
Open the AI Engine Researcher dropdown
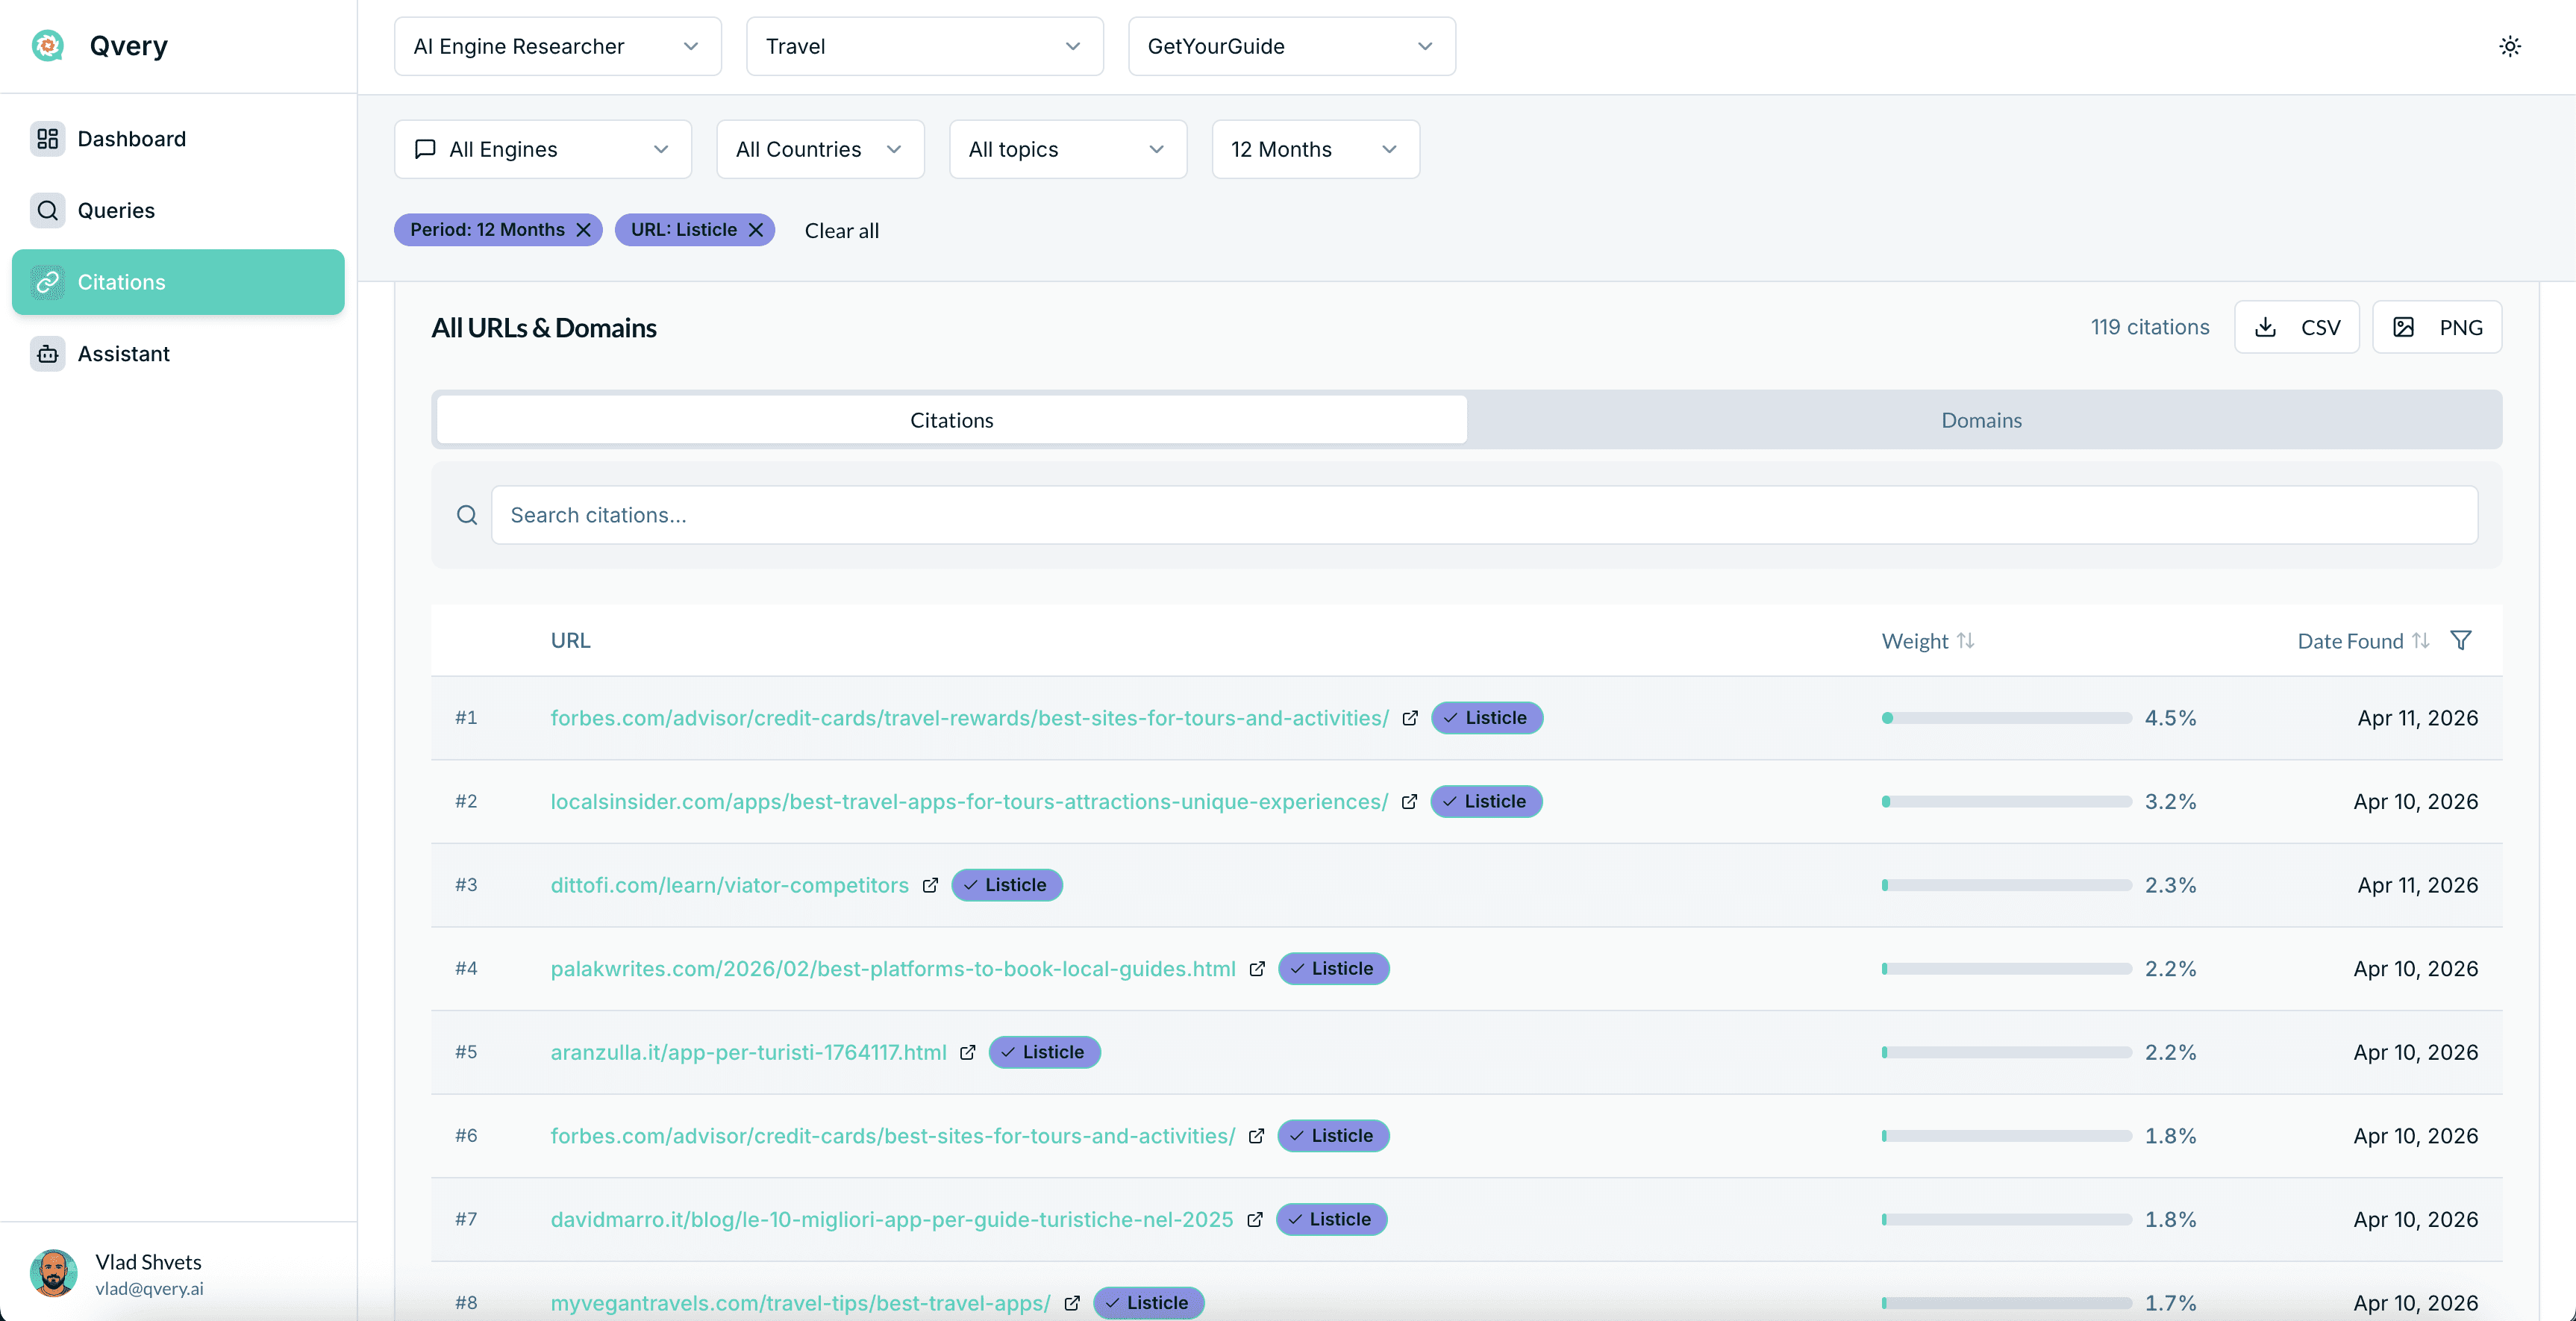point(557,46)
